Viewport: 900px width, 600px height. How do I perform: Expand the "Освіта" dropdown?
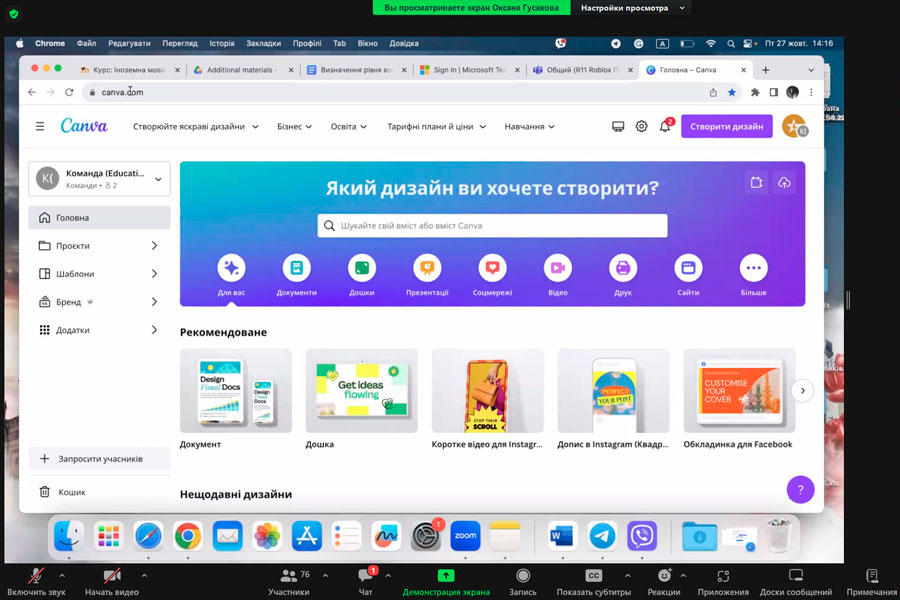click(x=348, y=126)
